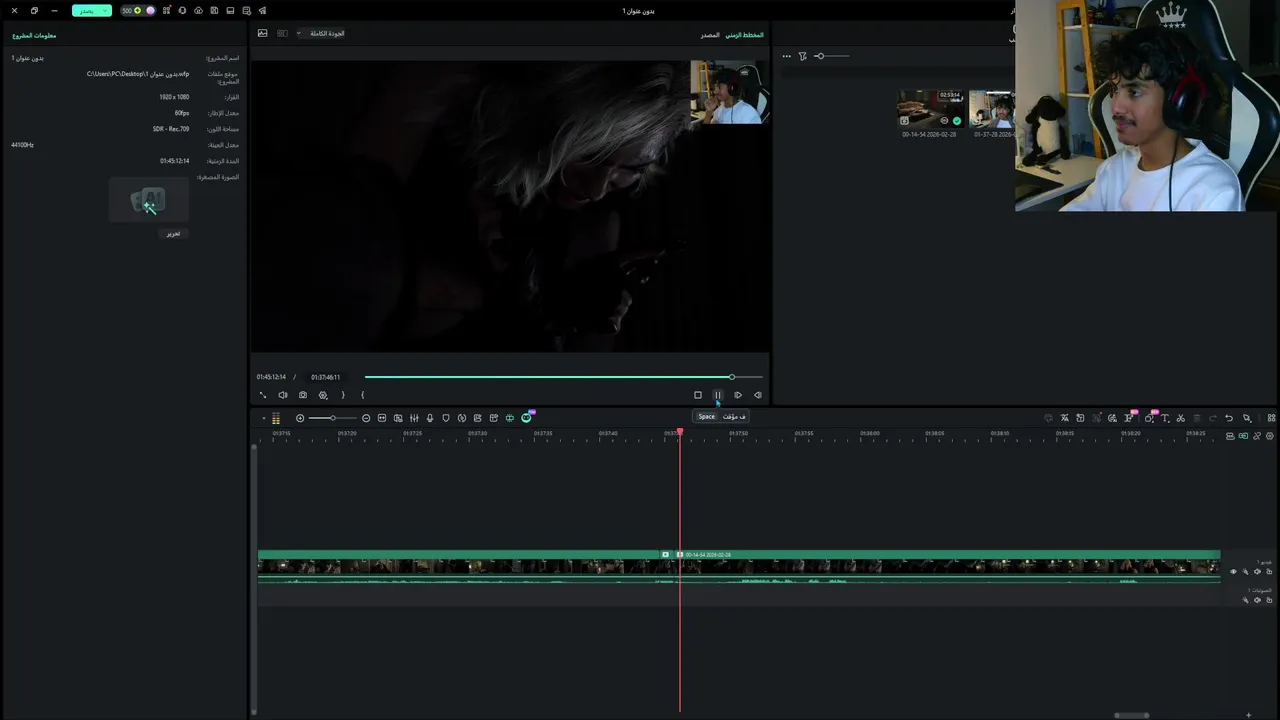
Task: Zoom out timeline with the minus icon
Action: click(366, 418)
